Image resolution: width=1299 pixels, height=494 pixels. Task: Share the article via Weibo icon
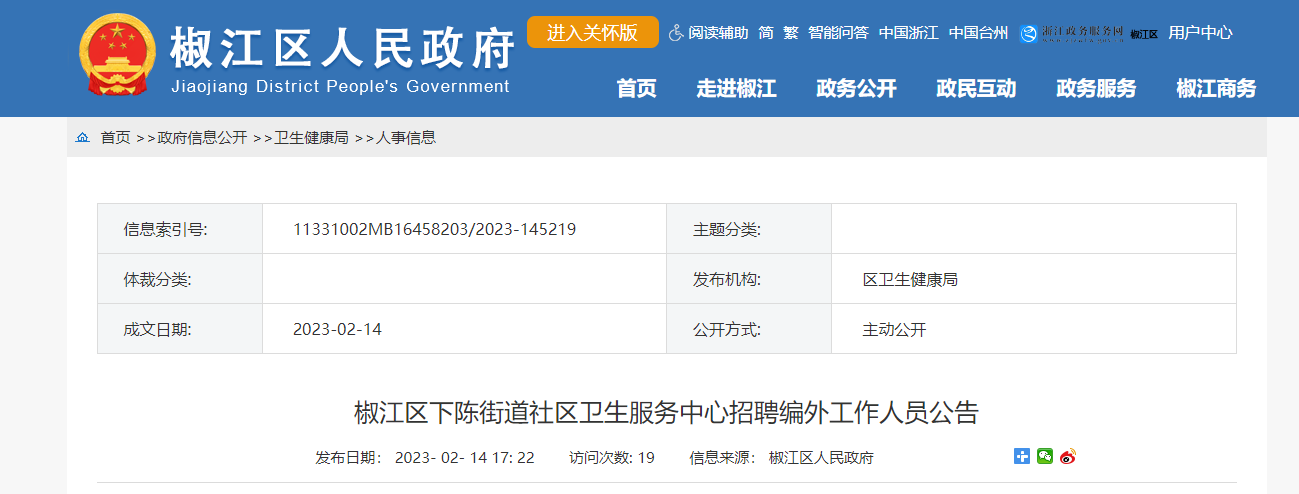1067,457
